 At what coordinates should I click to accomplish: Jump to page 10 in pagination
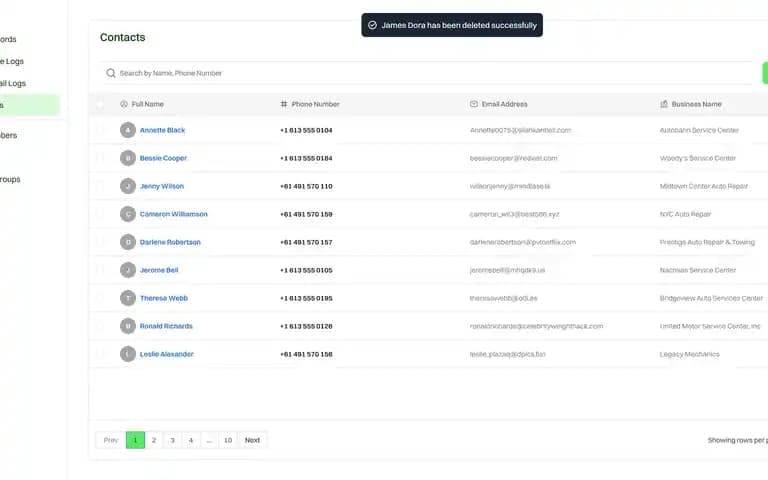click(x=228, y=440)
